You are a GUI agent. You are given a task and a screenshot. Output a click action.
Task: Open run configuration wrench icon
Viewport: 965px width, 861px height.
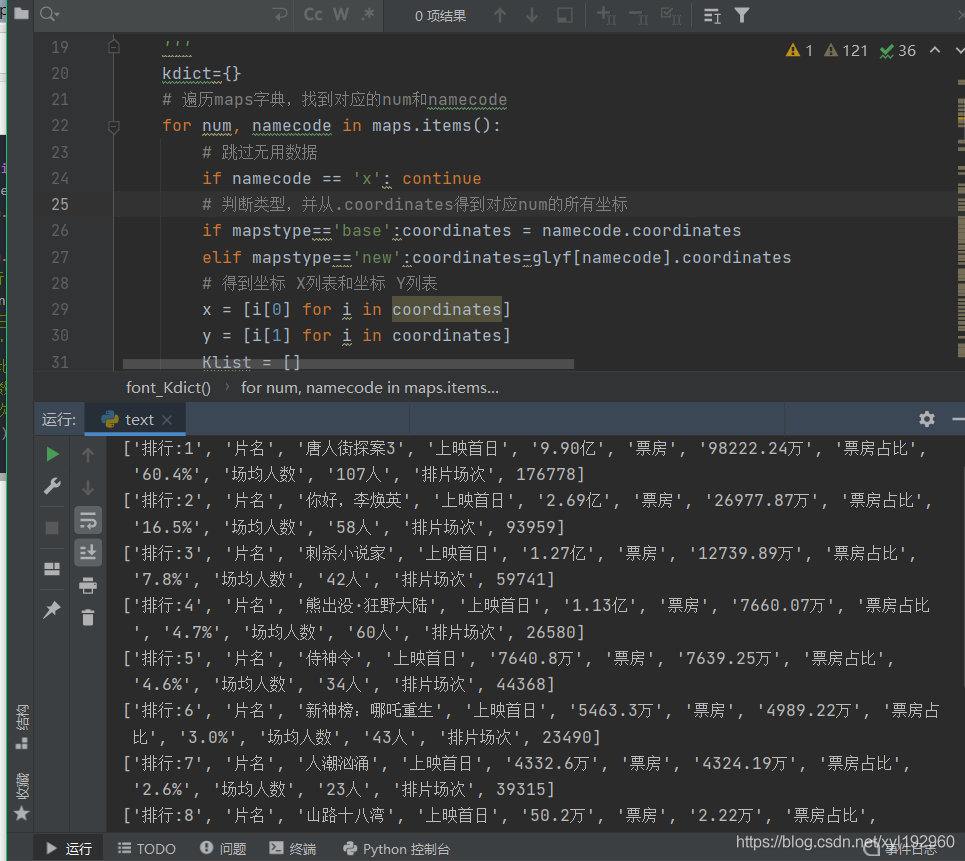click(52, 487)
